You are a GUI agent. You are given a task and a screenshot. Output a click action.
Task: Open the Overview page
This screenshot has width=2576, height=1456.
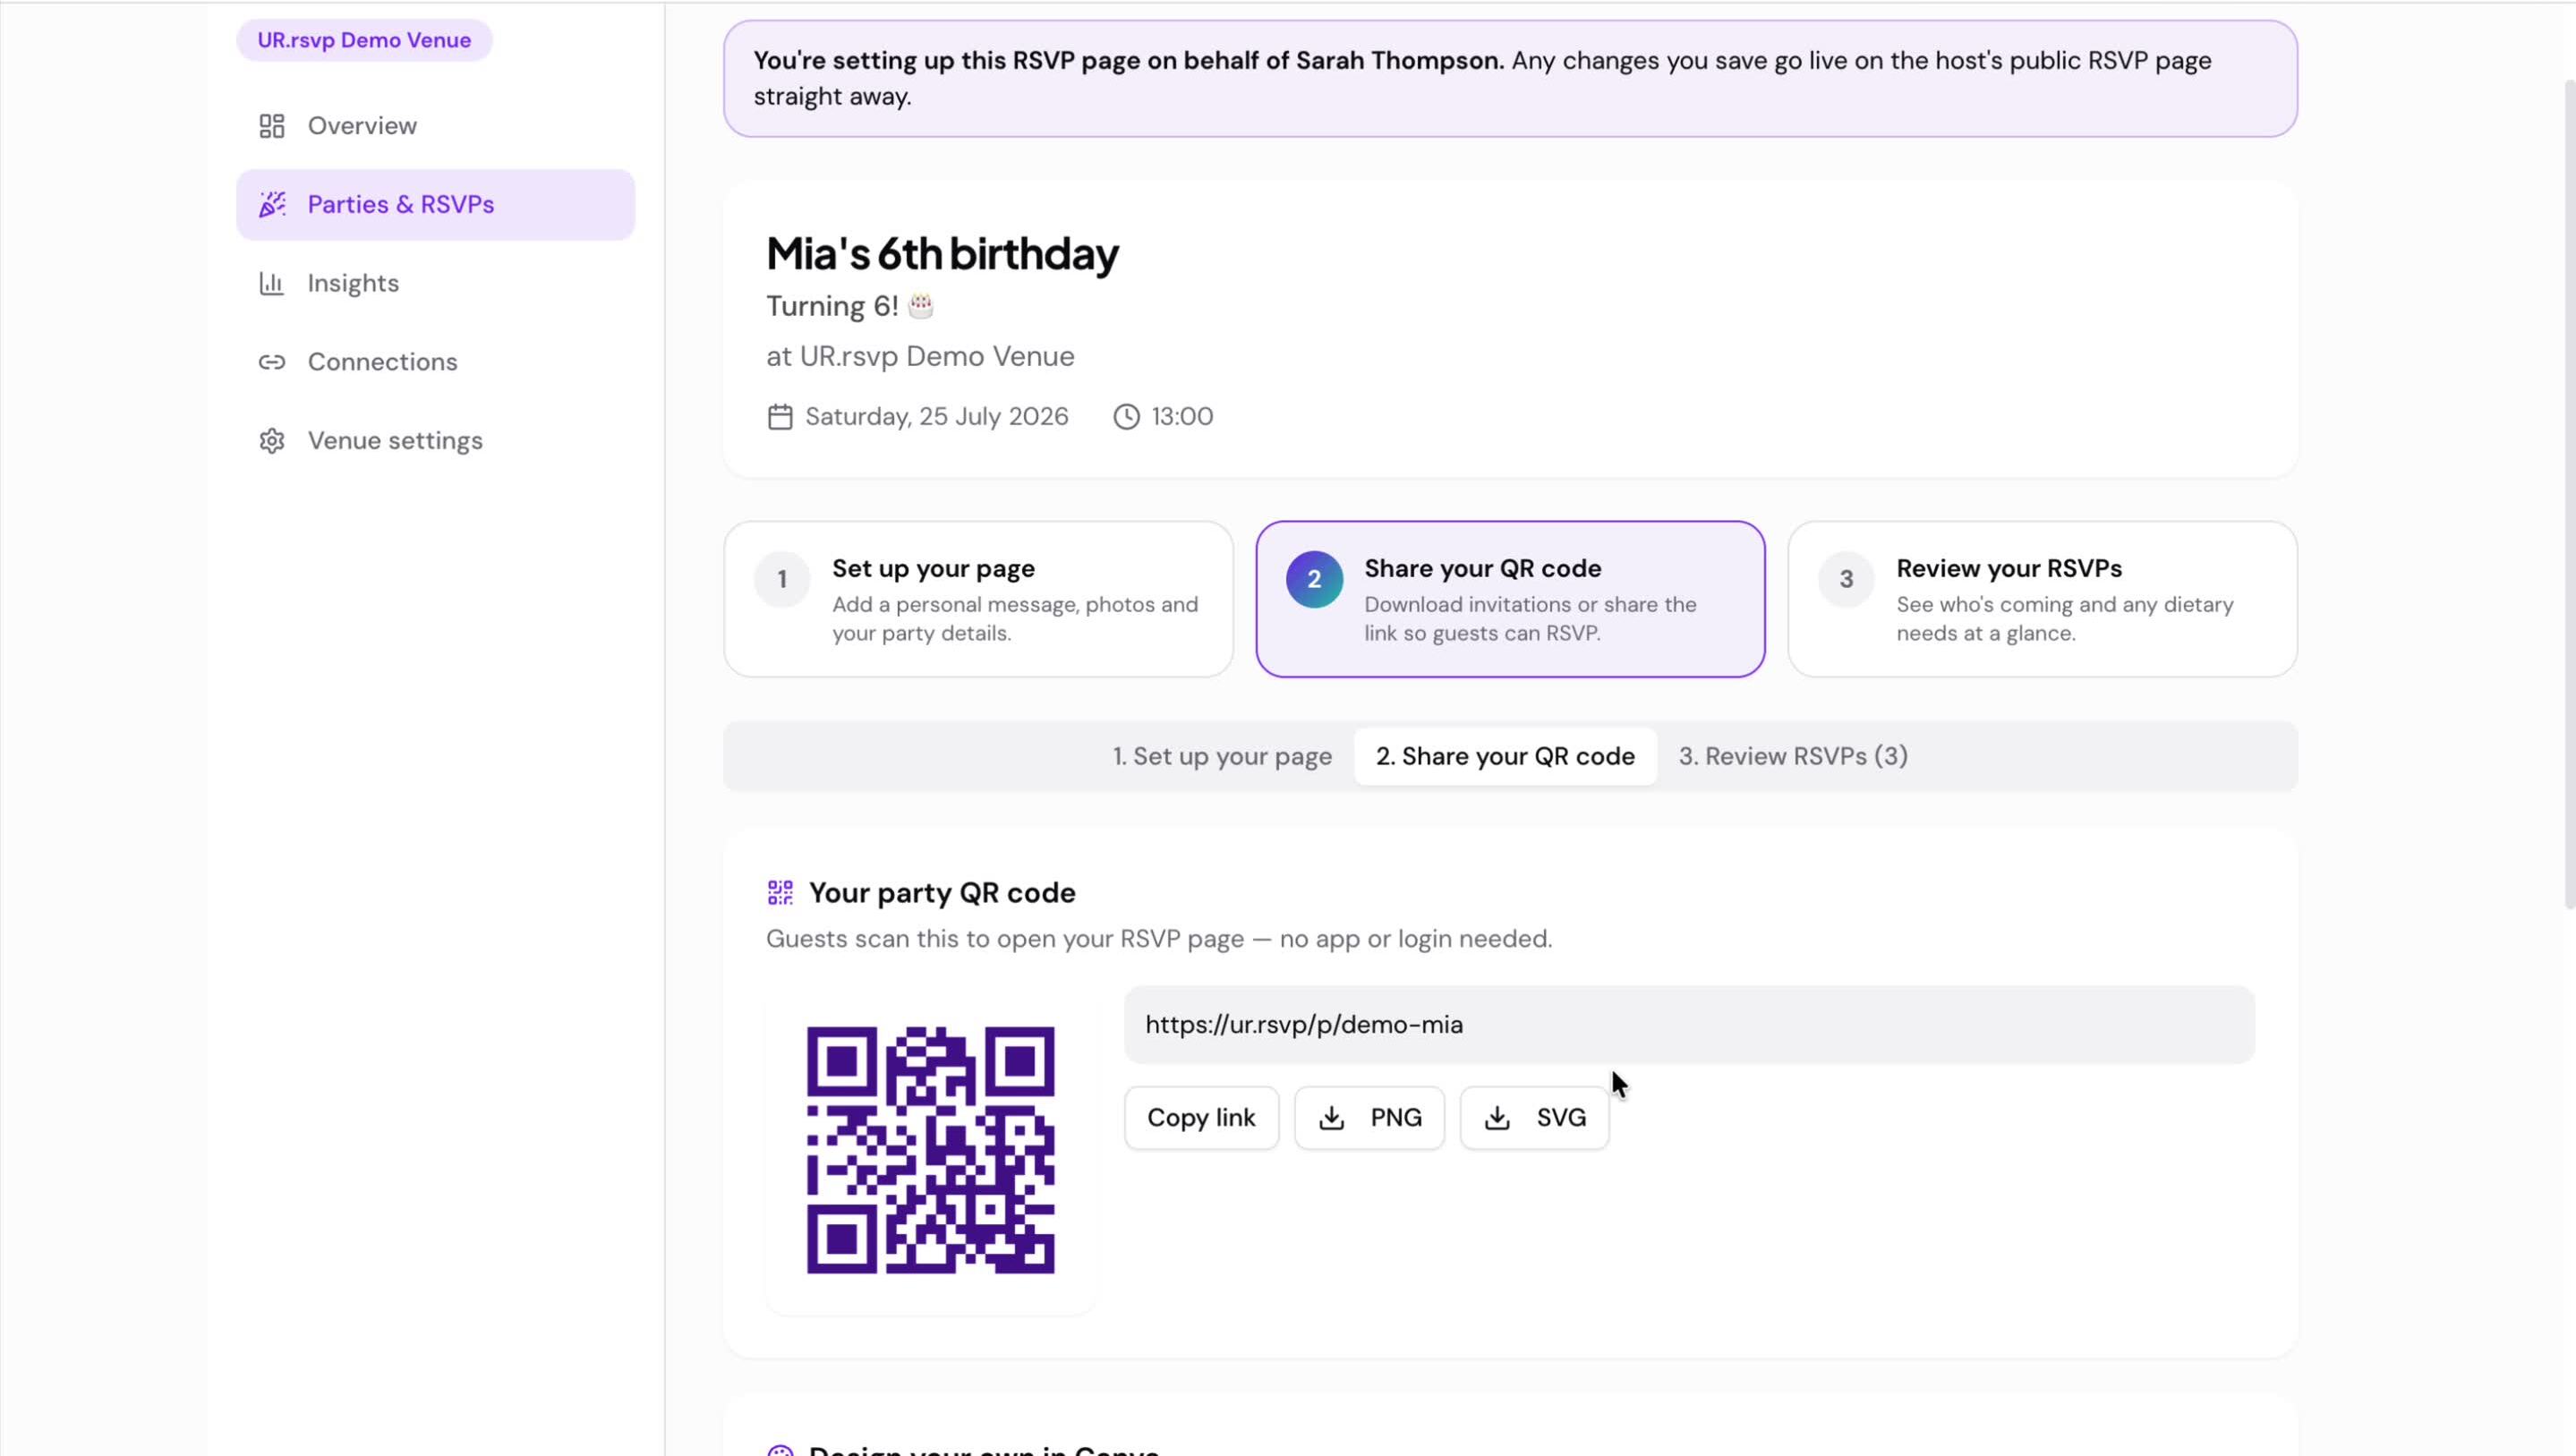point(436,126)
